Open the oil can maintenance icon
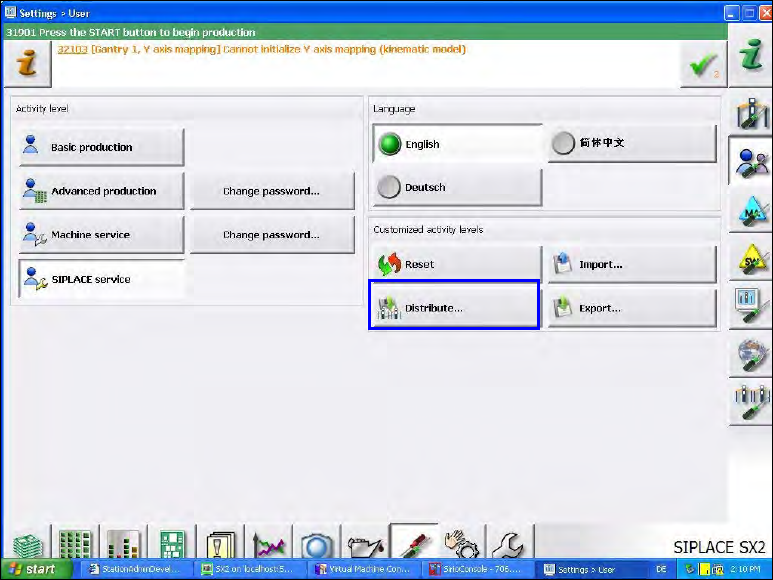 point(365,543)
